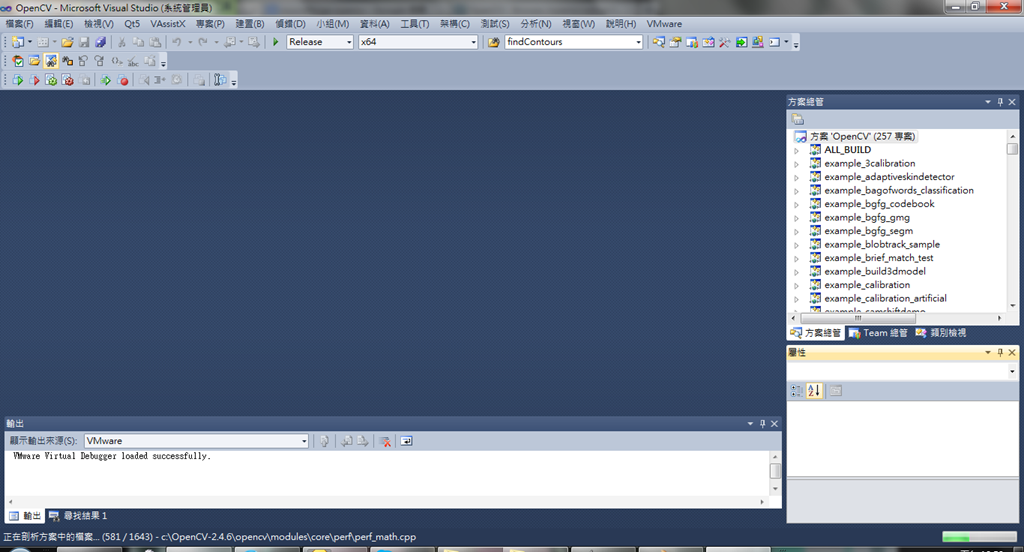Click the Solution Explorer properties toolbar icon
This screenshot has width=1024, height=552.
797,120
